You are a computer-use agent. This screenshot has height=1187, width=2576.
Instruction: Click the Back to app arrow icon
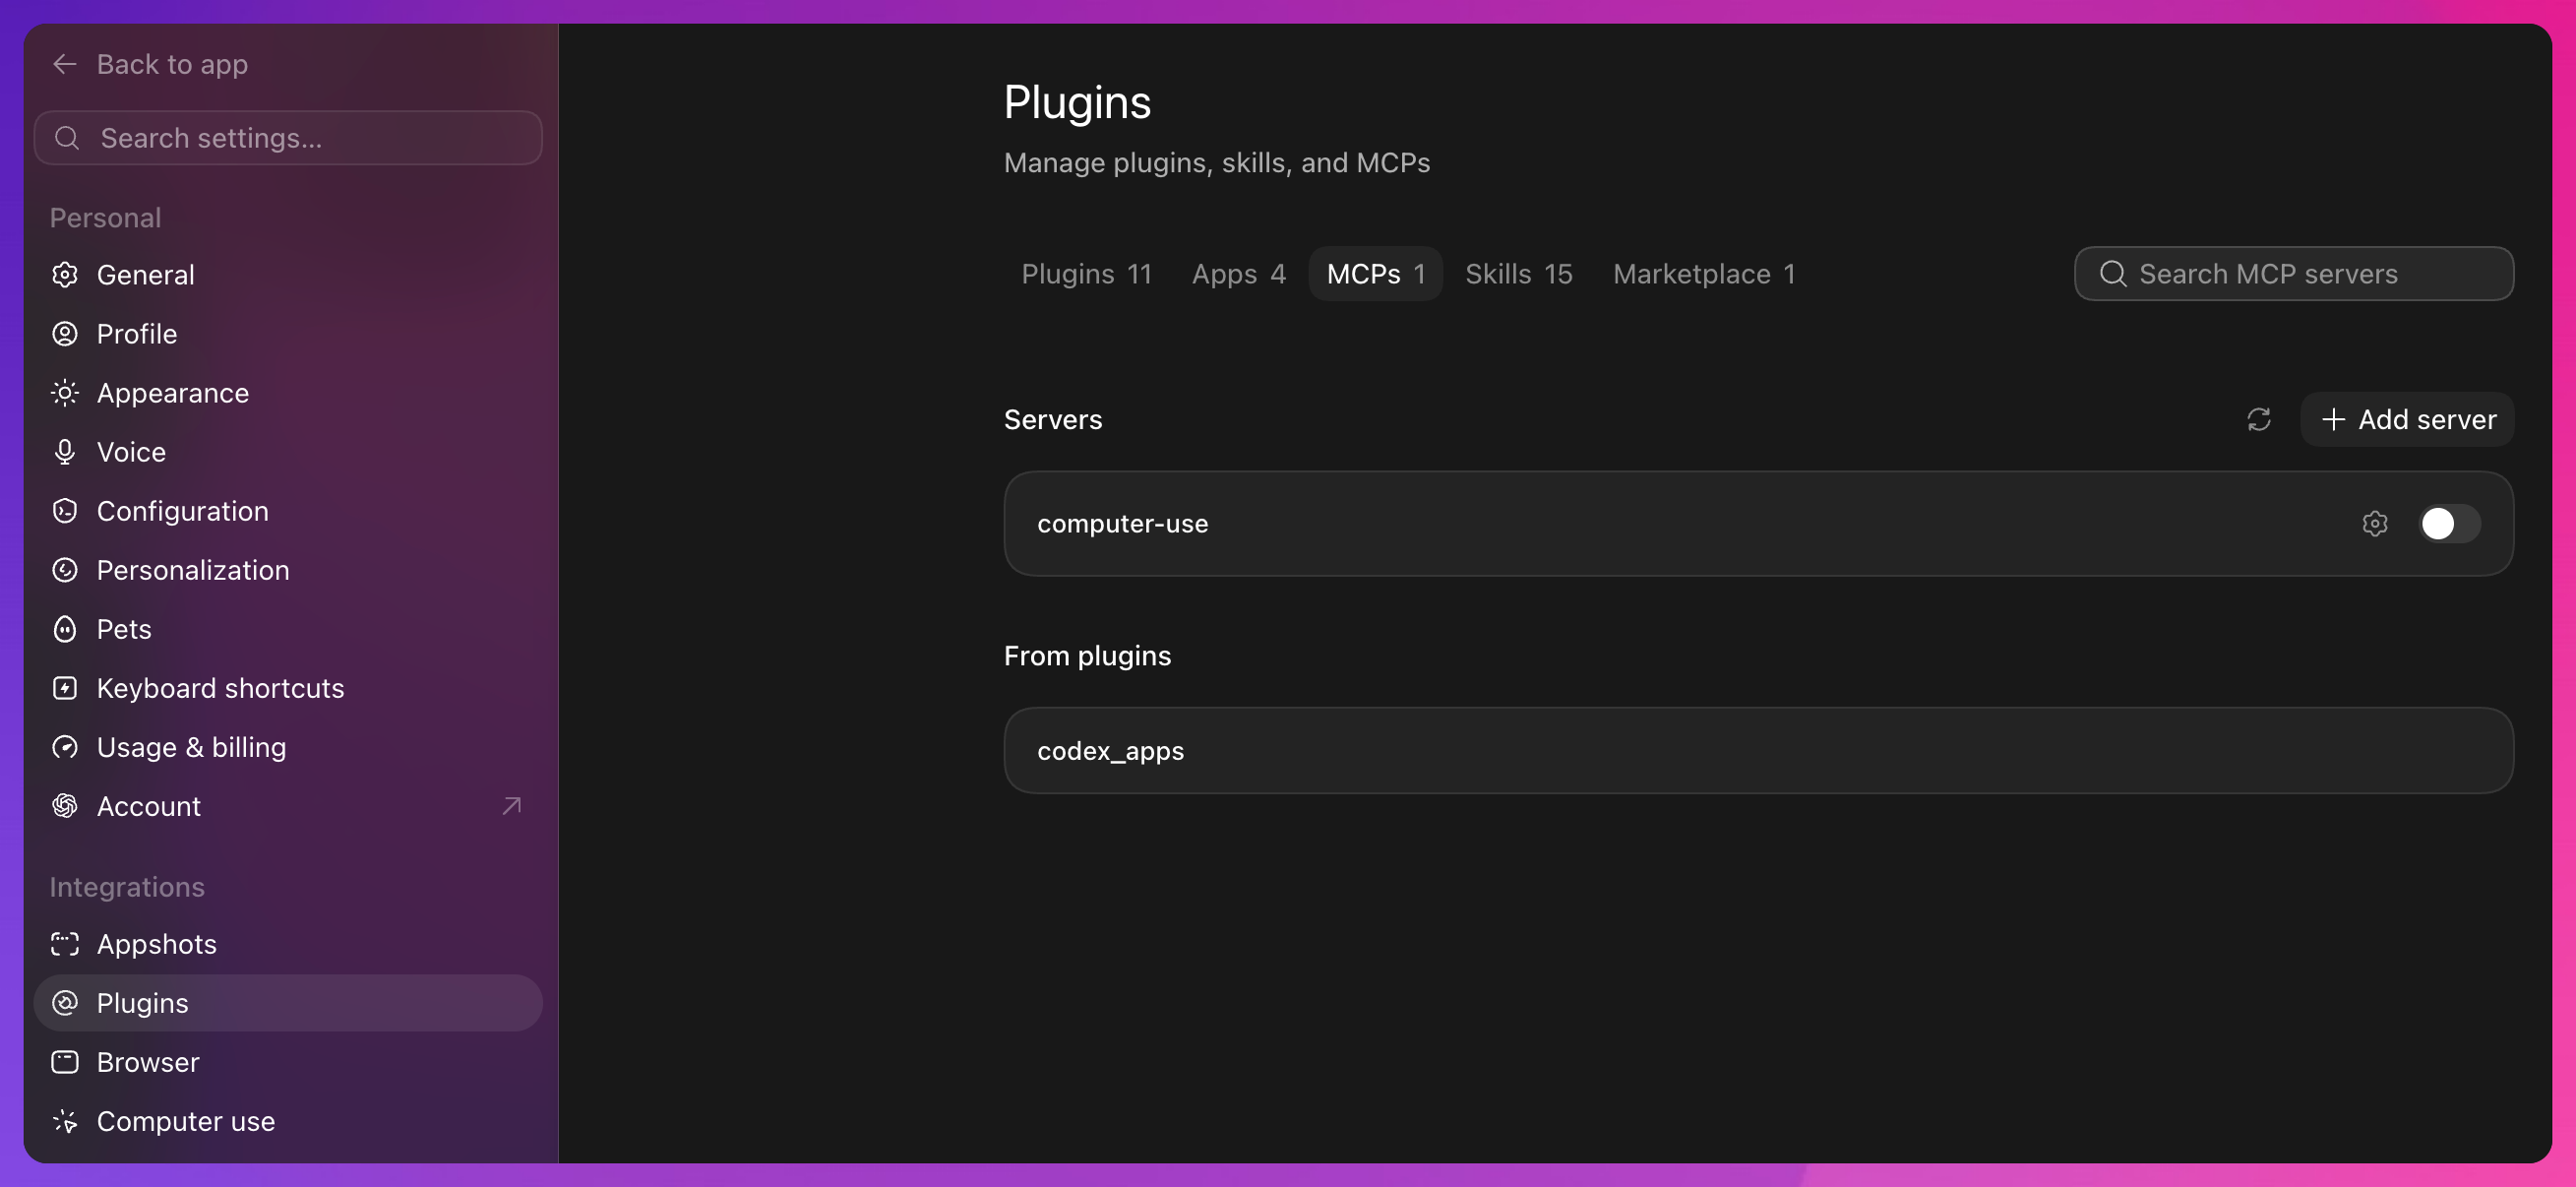[65, 64]
